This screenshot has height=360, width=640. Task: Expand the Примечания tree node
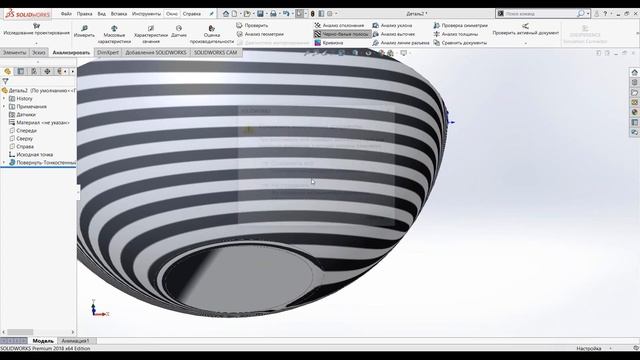[x=4, y=107]
